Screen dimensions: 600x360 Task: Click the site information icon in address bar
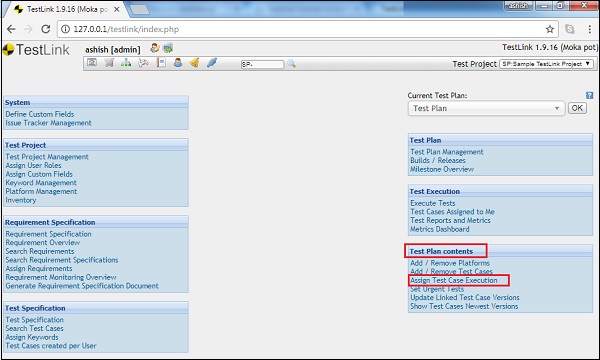point(65,29)
